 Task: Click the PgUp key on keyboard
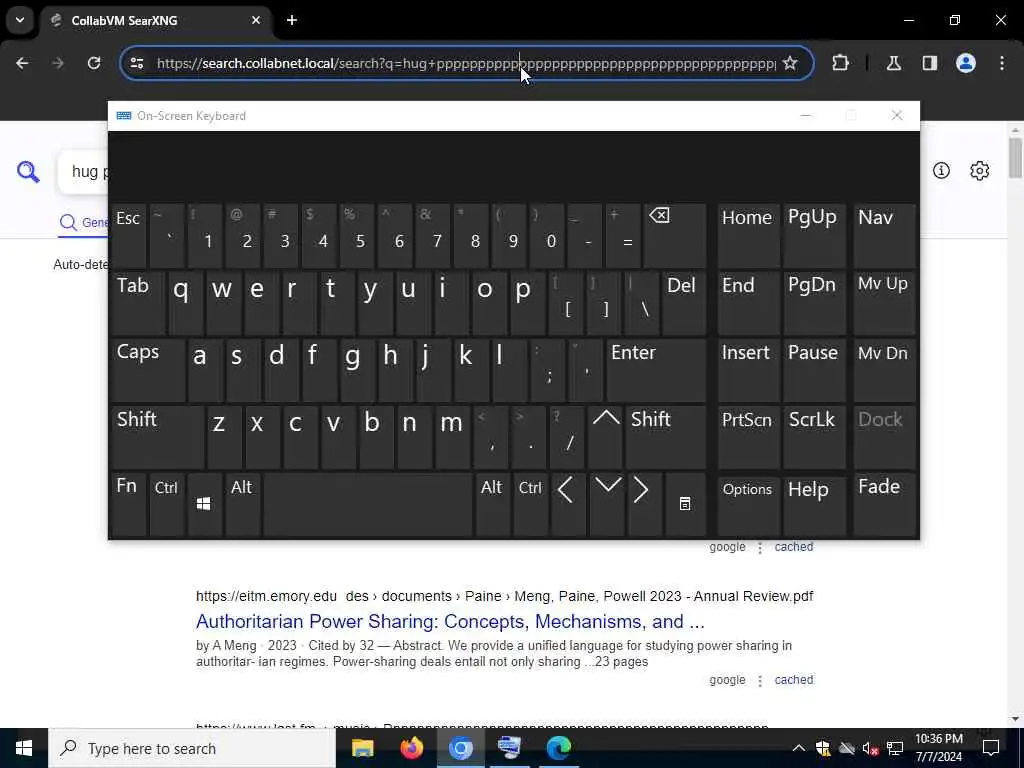814,235
